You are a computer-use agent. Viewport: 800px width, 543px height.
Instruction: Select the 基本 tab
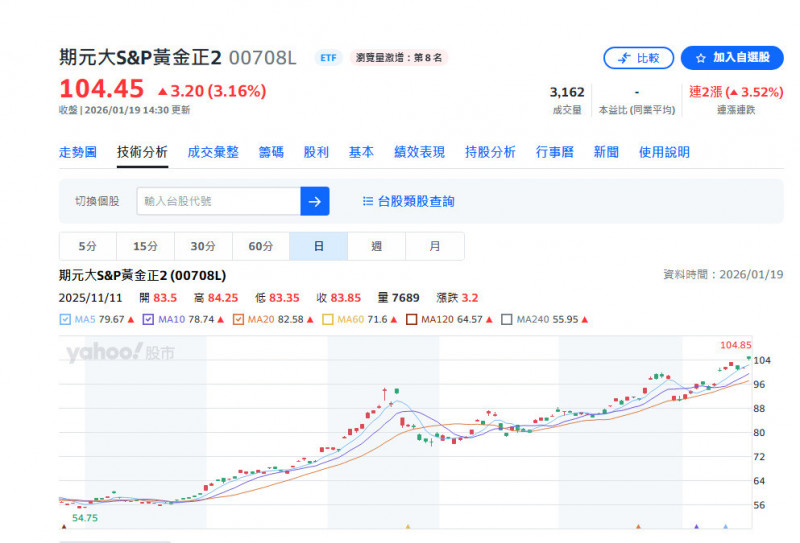coord(361,152)
